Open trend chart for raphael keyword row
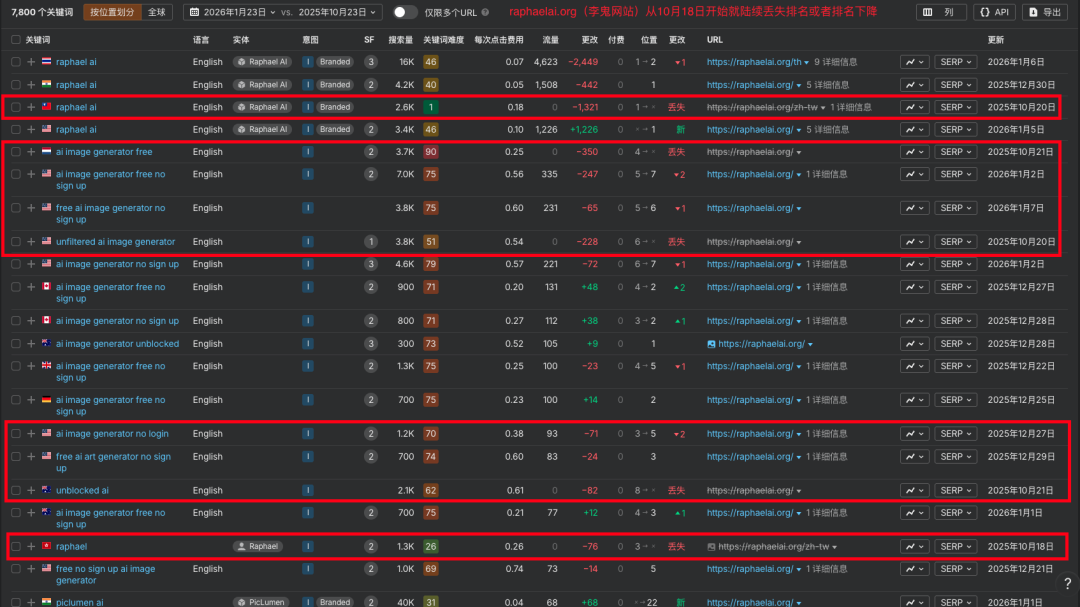This screenshot has width=1080, height=607. [x=914, y=546]
